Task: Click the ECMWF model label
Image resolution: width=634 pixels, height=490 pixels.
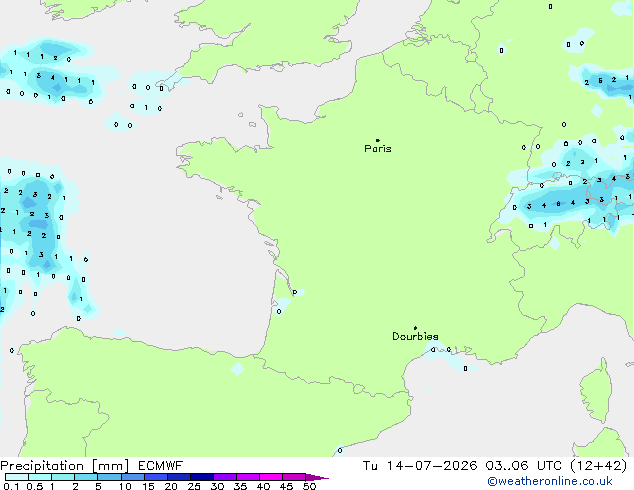Action: click(161, 466)
